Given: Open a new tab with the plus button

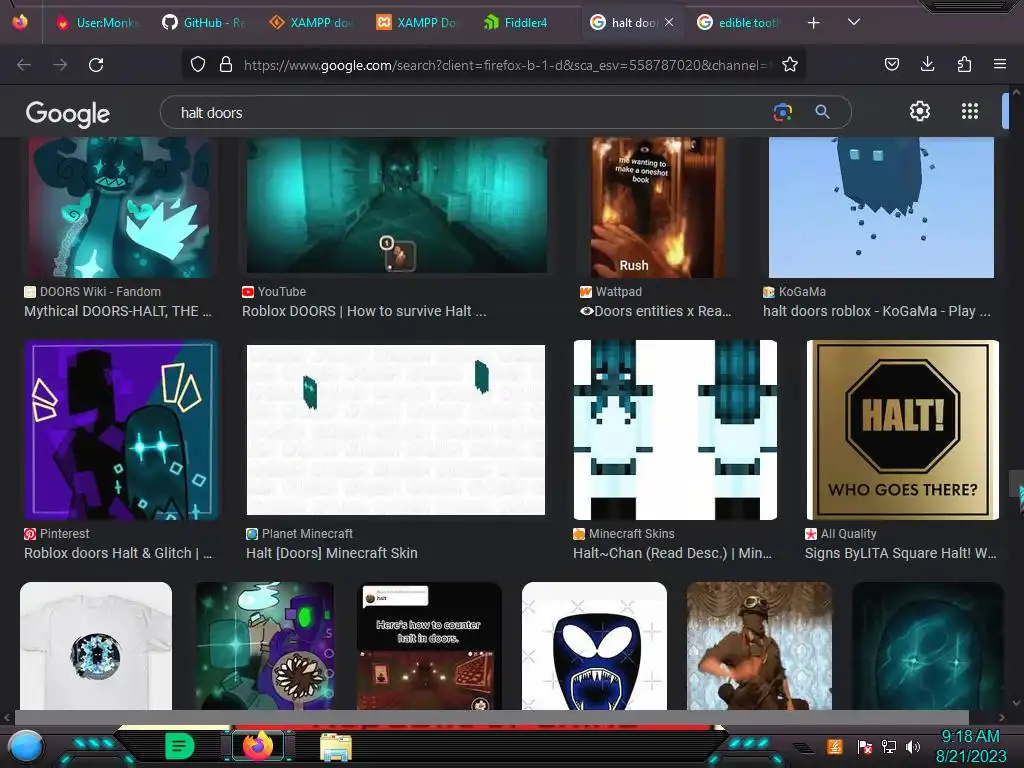Looking at the screenshot, I should coord(813,23).
